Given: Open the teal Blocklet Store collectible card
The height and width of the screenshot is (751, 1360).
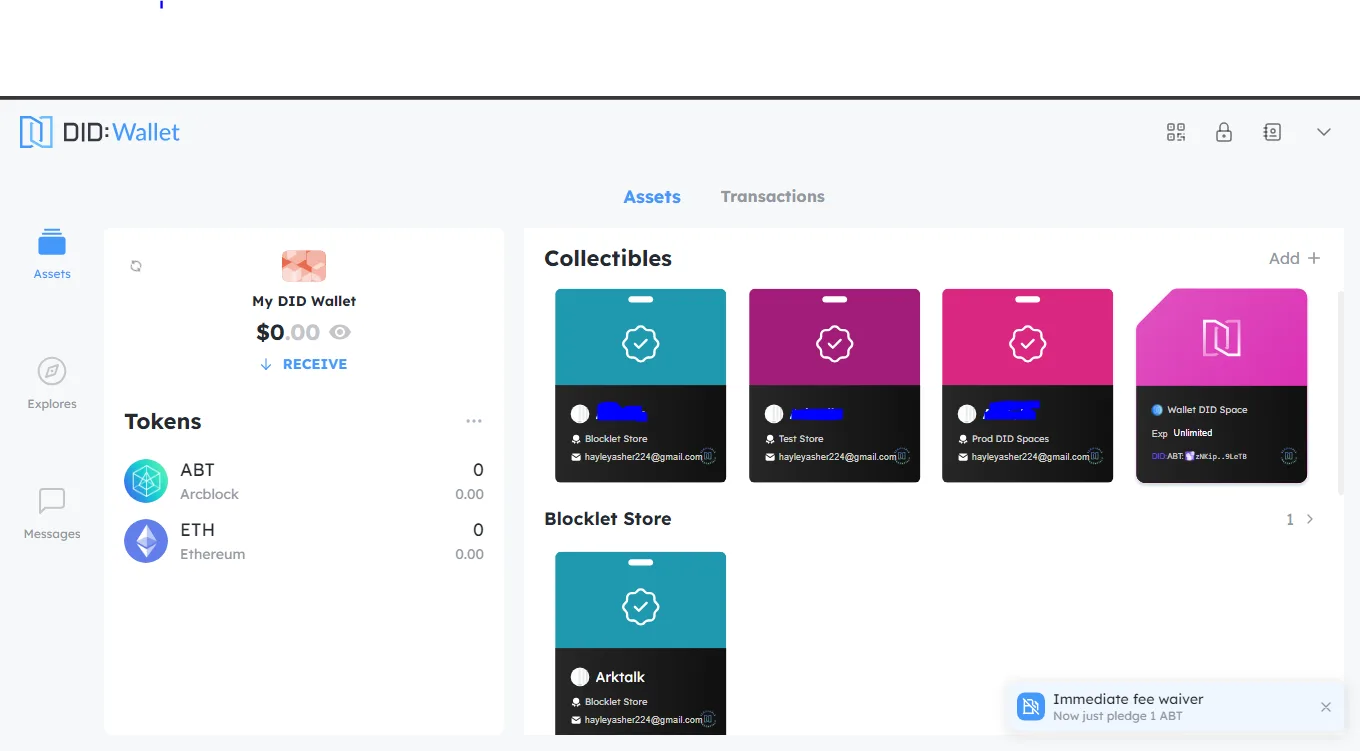Looking at the screenshot, I should (641, 386).
